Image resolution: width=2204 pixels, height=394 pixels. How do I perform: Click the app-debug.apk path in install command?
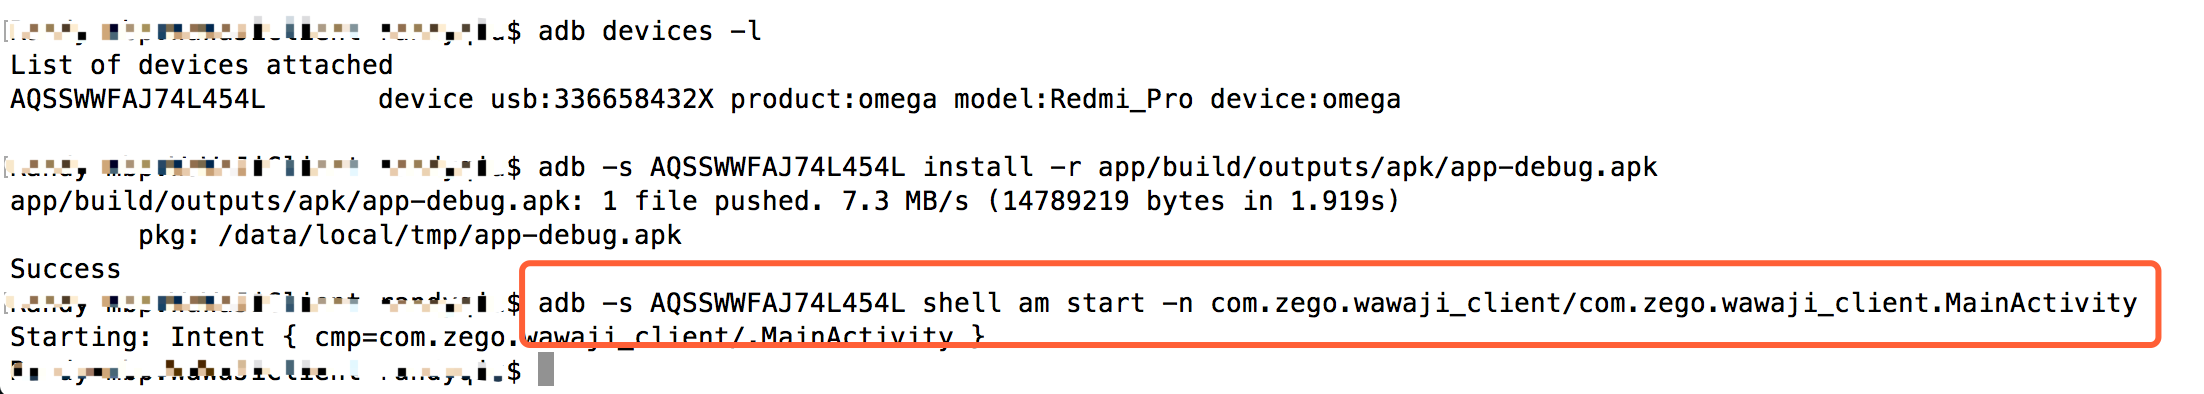1378,167
